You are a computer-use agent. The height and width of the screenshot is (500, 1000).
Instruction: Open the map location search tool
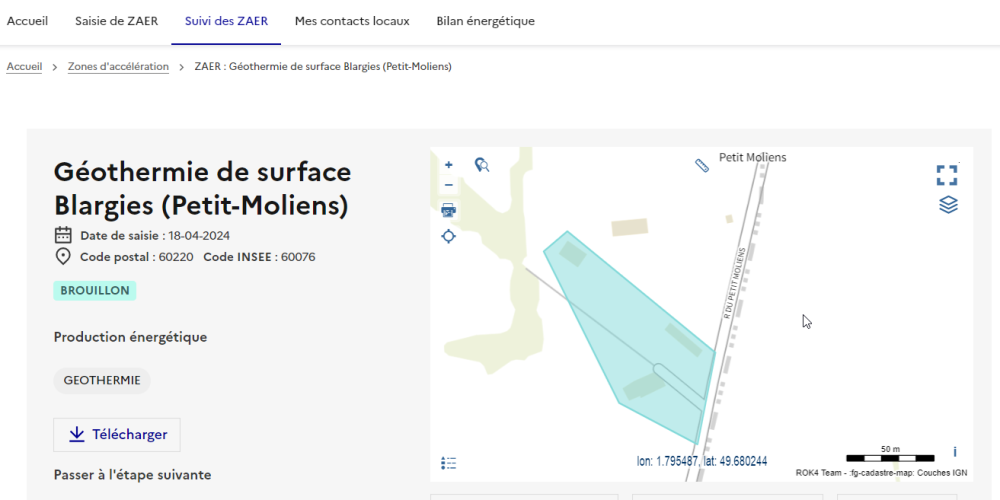point(482,164)
